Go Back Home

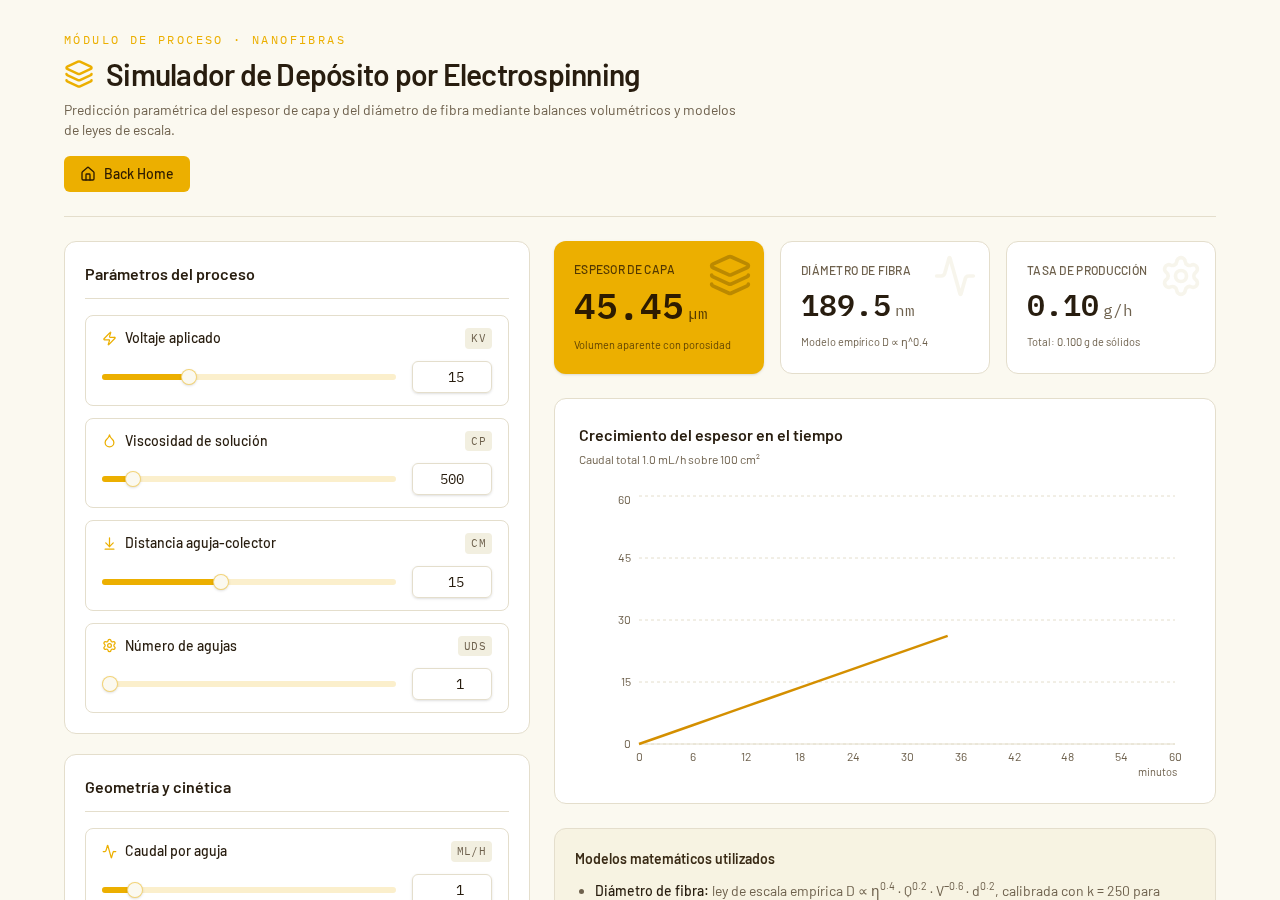(127, 174)
